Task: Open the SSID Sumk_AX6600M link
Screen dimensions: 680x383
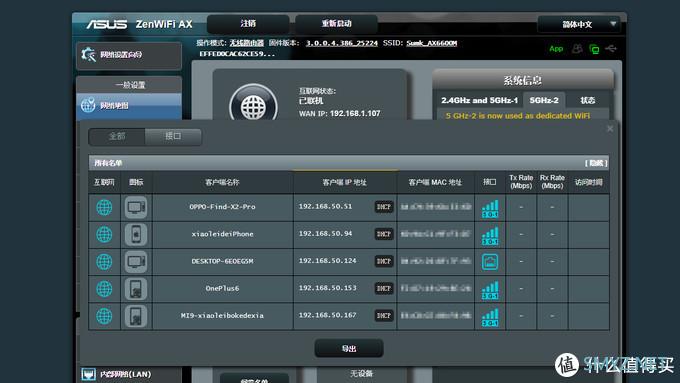Action: [432, 43]
